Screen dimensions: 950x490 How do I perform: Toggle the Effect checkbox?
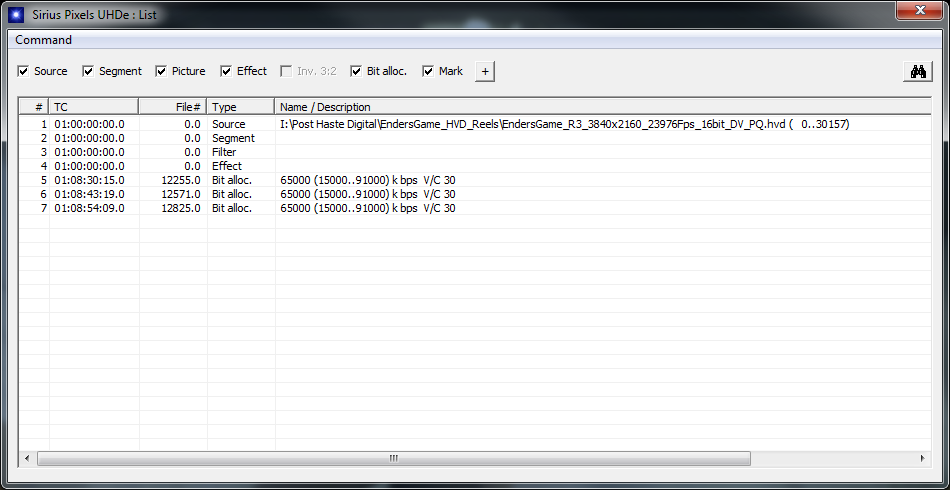(226, 71)
